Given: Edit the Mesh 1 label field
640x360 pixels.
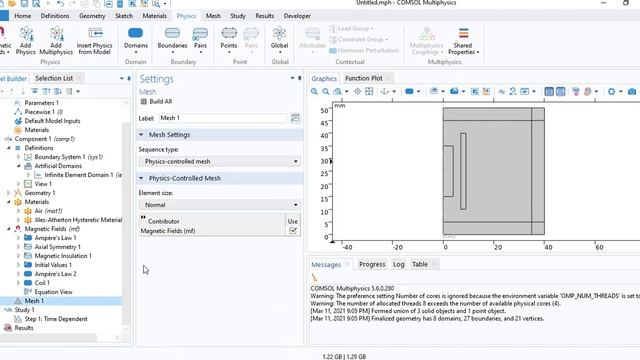Looking at the screenshot, I should 222,118.
